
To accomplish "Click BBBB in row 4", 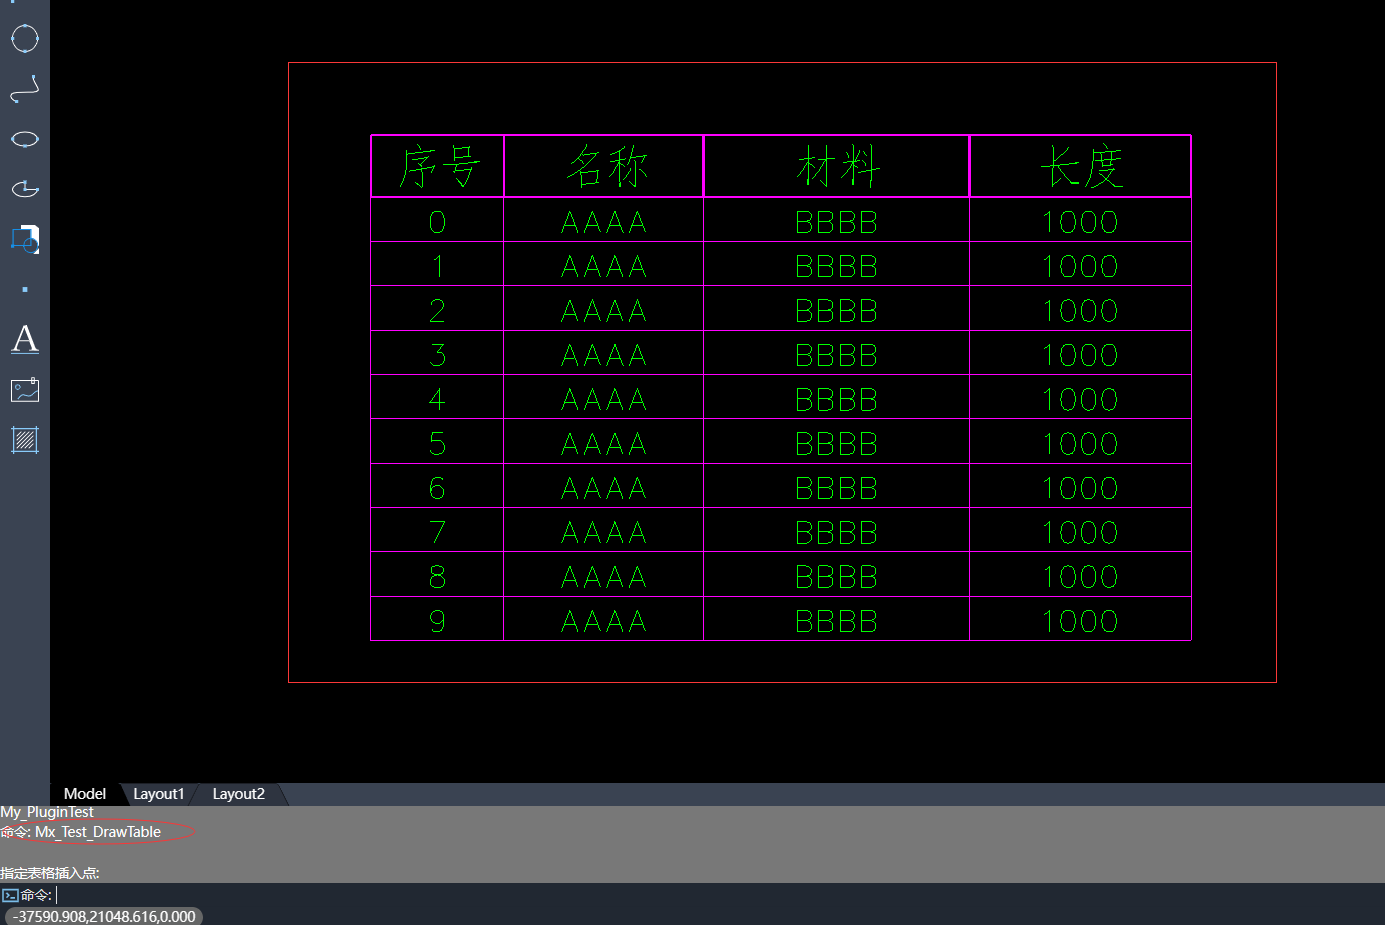I will [x=837, y=399].
